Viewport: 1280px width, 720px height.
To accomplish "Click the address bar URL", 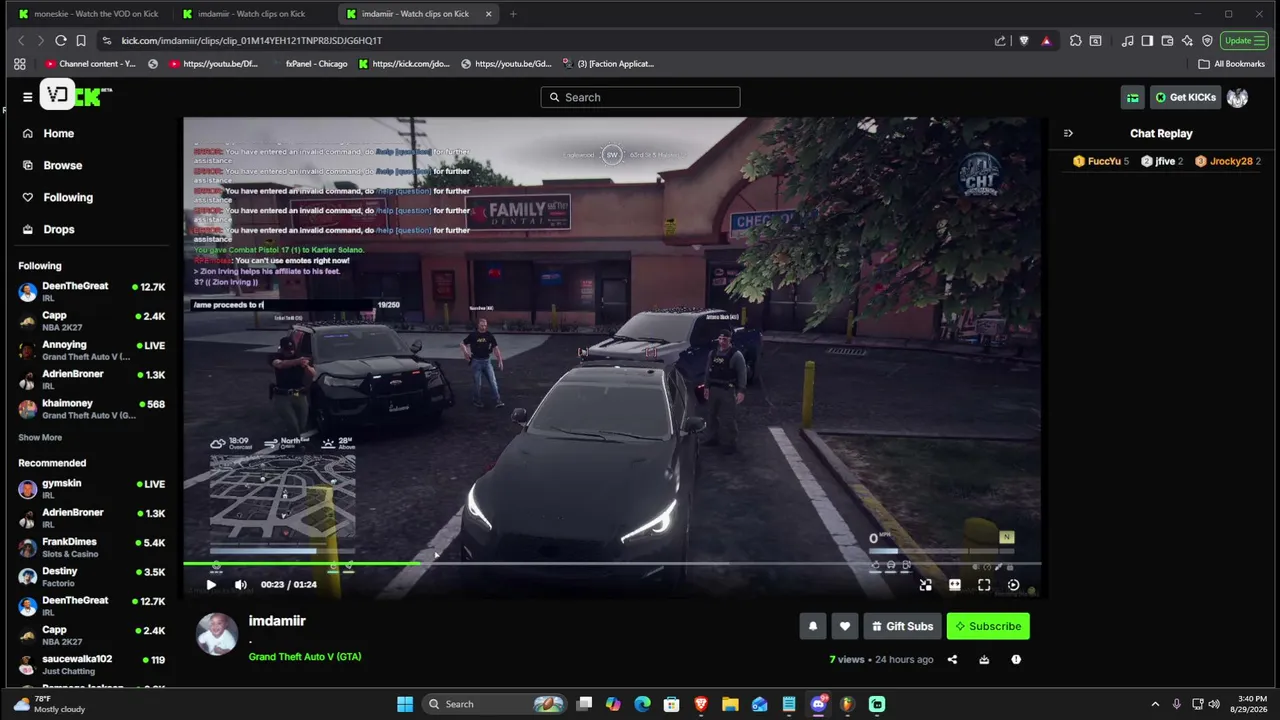I will pos(252,41).
